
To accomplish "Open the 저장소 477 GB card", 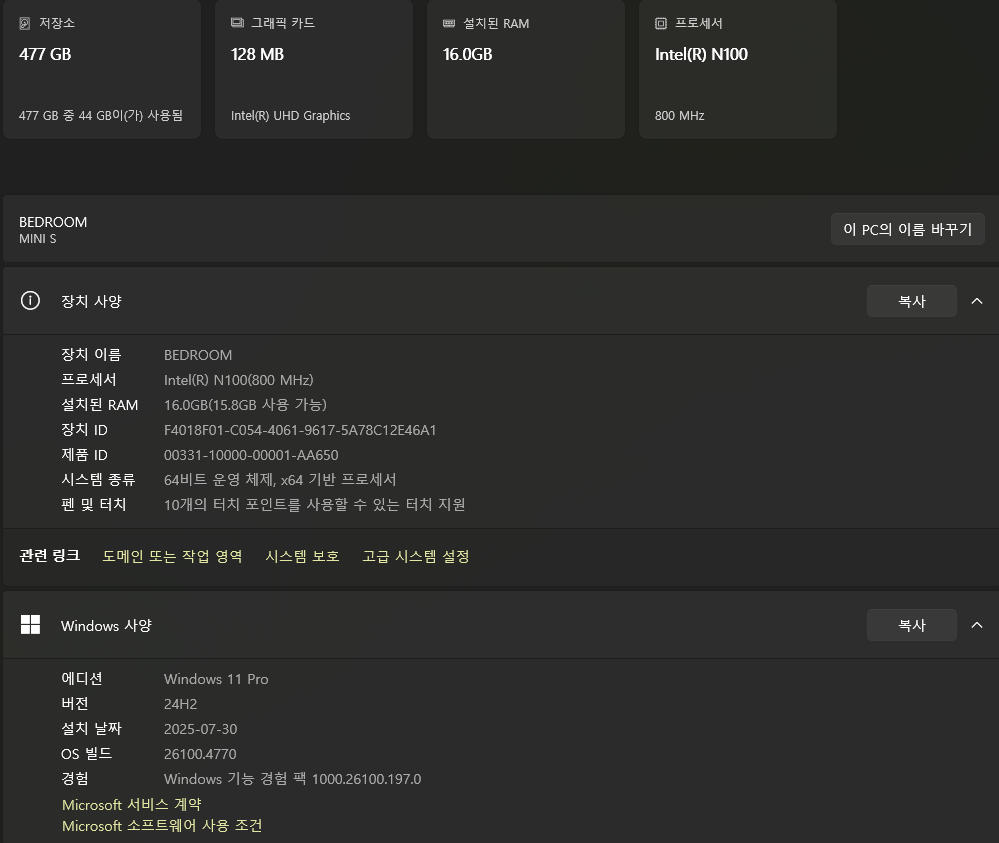I will [x=102, y=69].
